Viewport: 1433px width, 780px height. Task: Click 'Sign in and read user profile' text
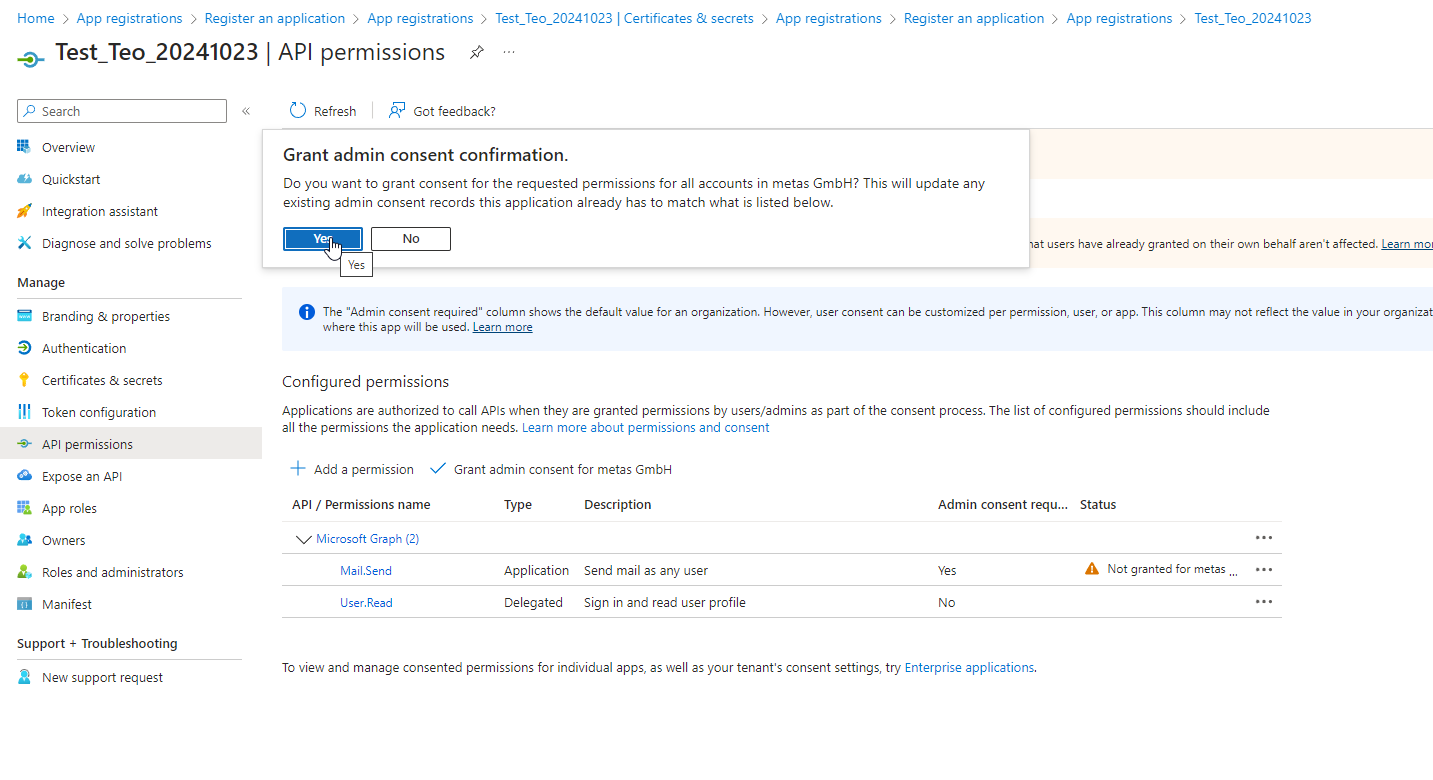(x=665, y=602)
